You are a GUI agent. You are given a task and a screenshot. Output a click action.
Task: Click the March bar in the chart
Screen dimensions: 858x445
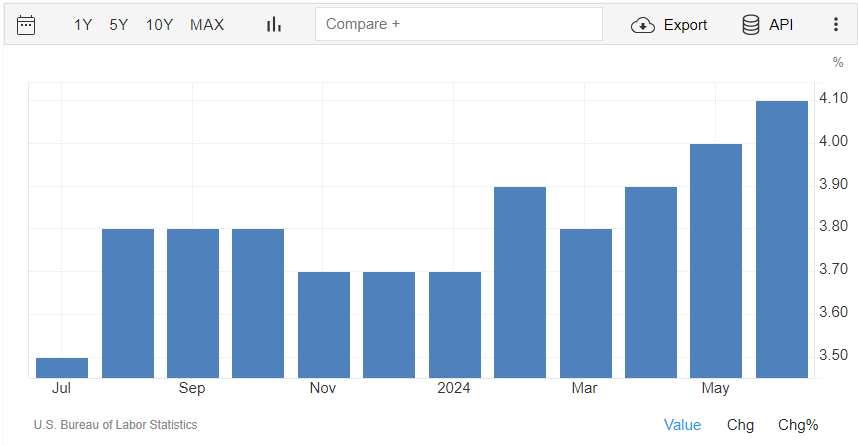click(586, 303)
